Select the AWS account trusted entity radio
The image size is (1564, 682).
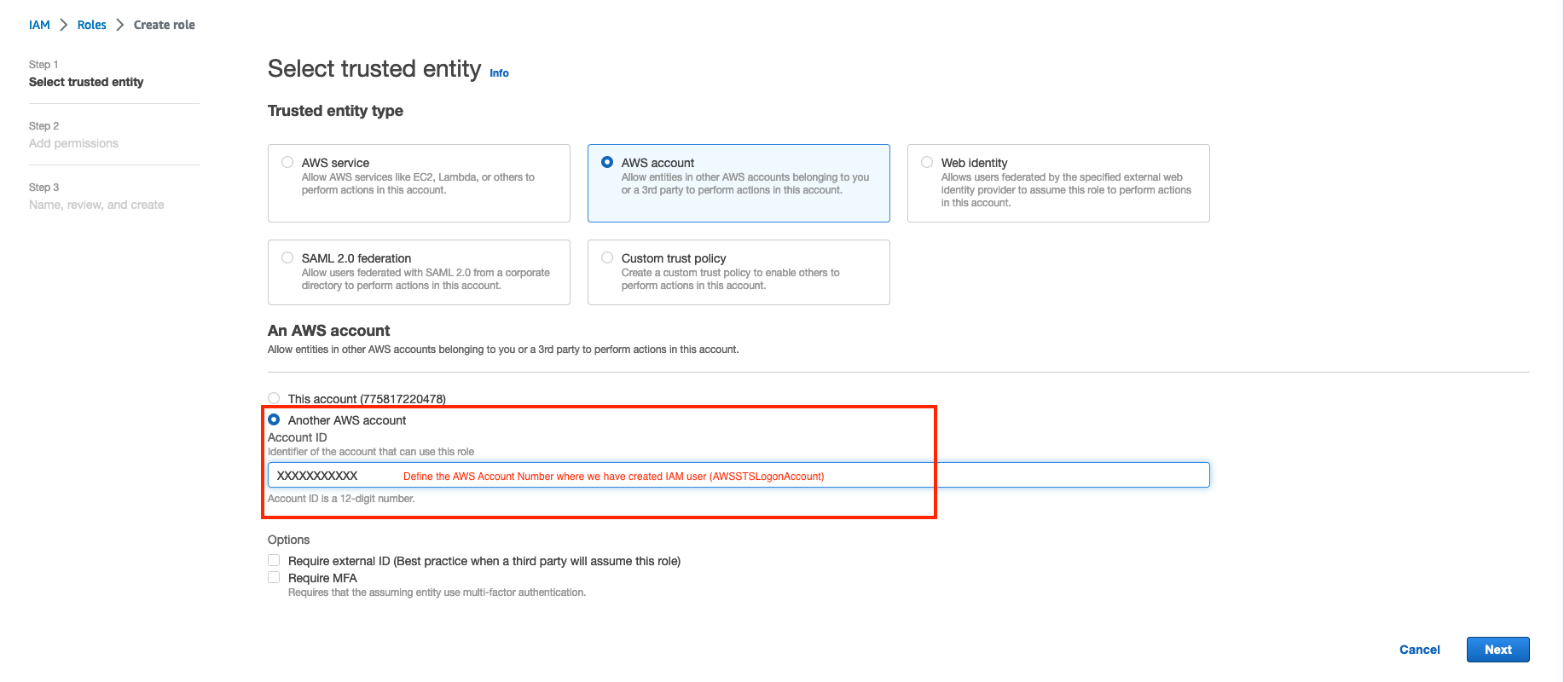[x=609, y=162]
